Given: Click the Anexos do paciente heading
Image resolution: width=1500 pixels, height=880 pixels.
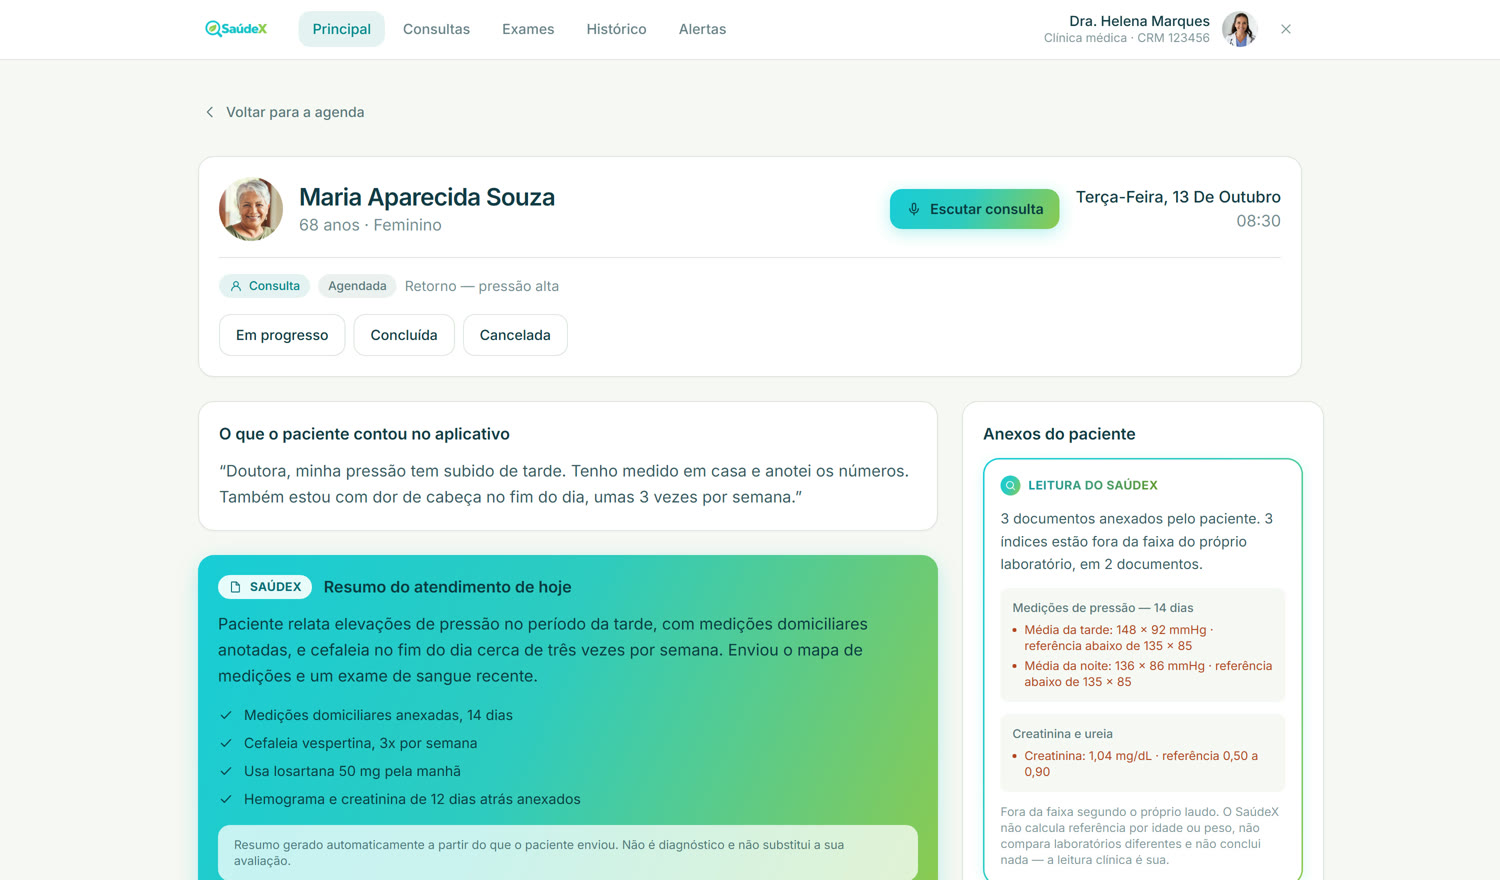Looking at the screenshot, I should [1059, 434].
